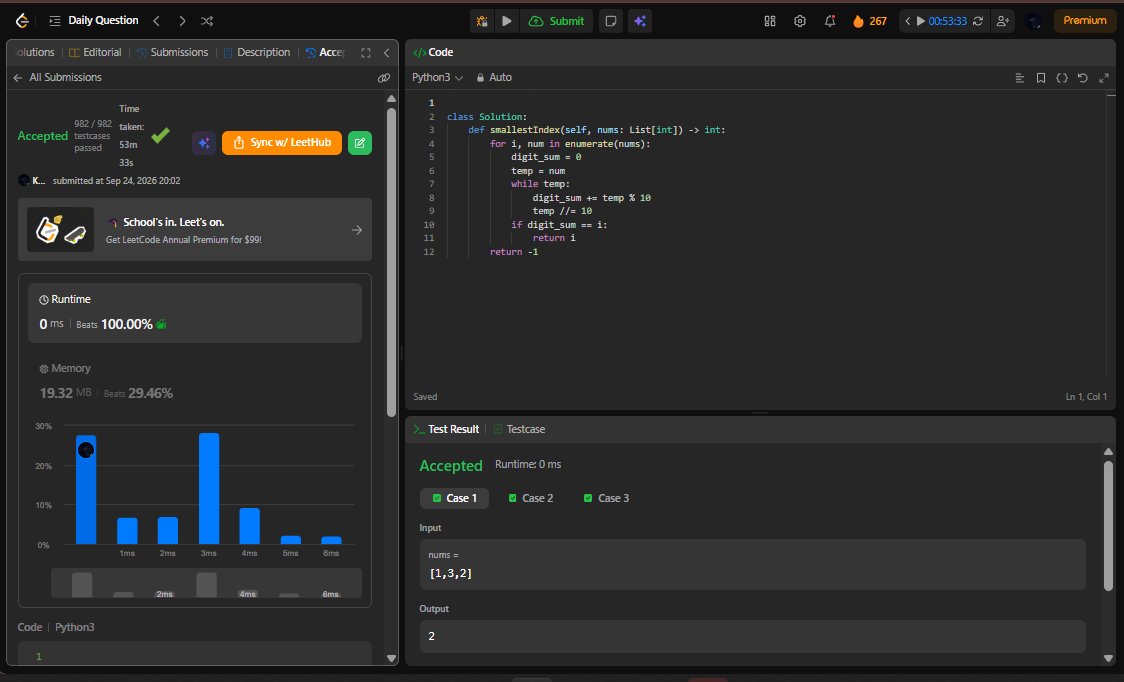The width and height of the screenshot is (1124, 682).
Task: Switch to the Description tab
Action: click(257, 52)
